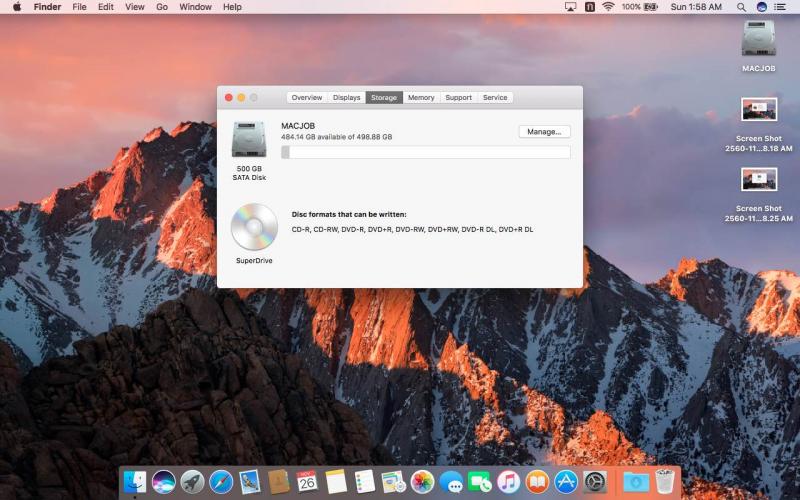Open System Preferences gear in Dock

click(595, 482)
